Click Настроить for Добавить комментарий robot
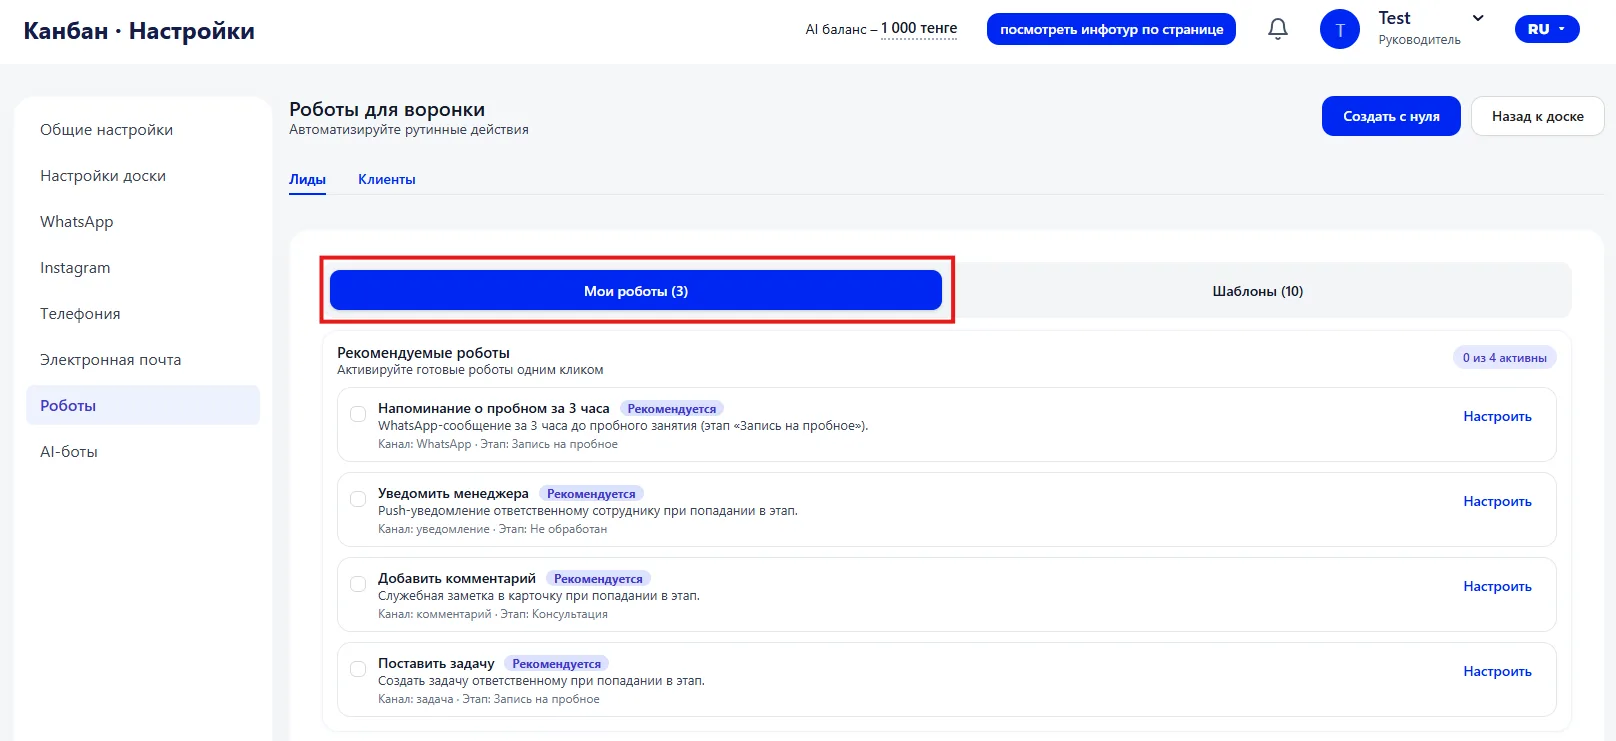 pyautogui.click(x=1497, y=586)
